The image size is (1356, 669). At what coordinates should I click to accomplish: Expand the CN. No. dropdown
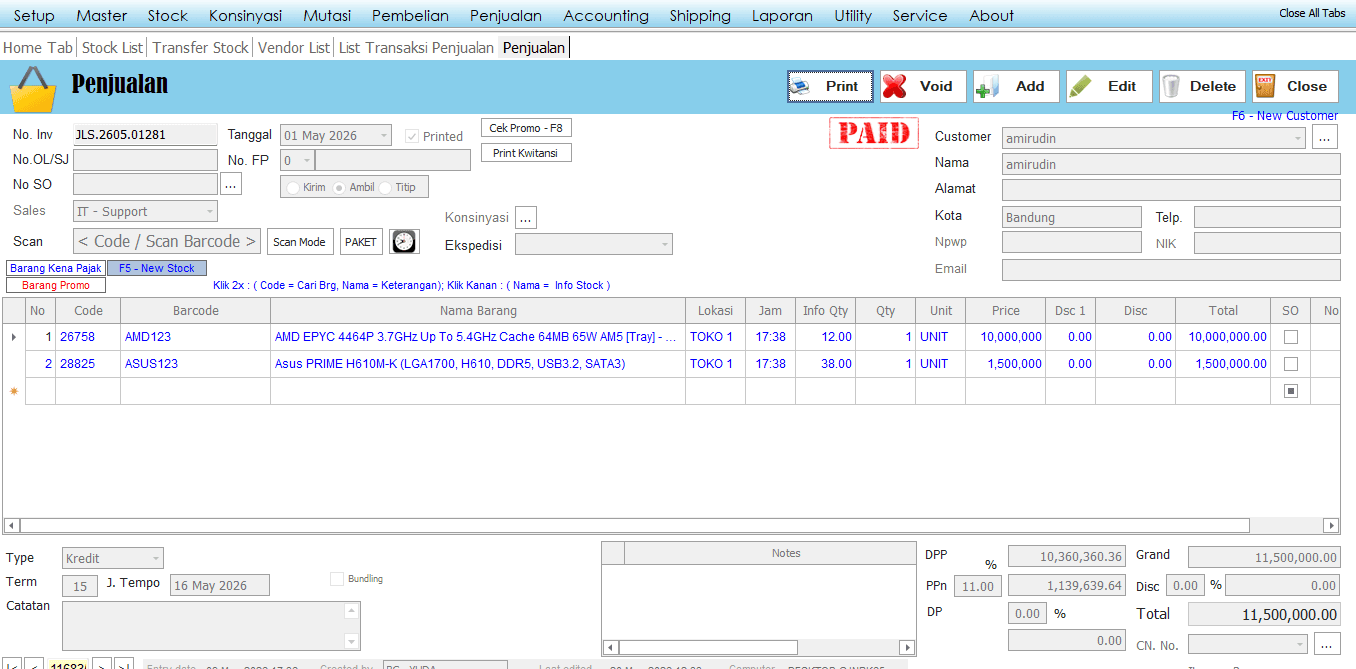pos(1299,644)
